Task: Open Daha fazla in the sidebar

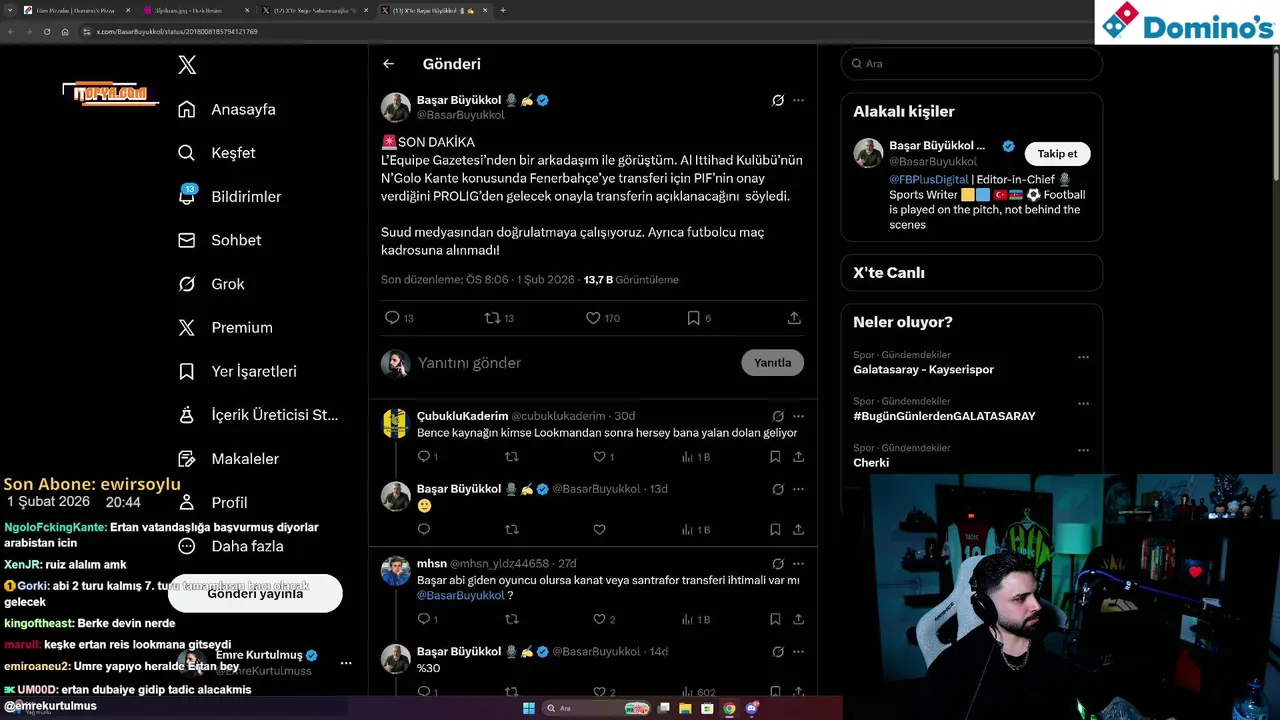Action: [x=231, y=546]
